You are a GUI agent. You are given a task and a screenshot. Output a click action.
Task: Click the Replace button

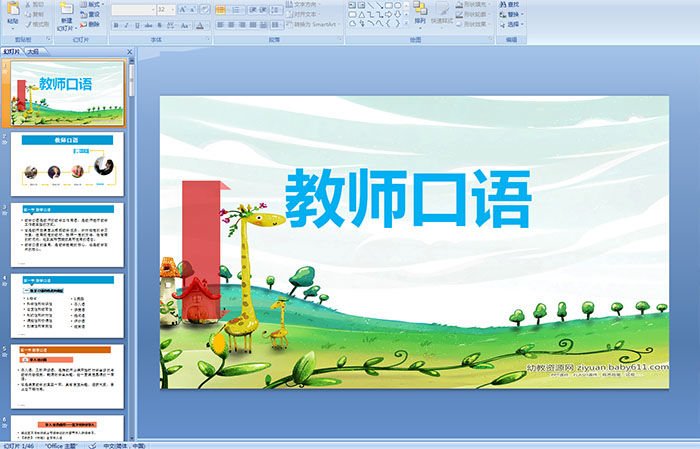pos(512,14)
